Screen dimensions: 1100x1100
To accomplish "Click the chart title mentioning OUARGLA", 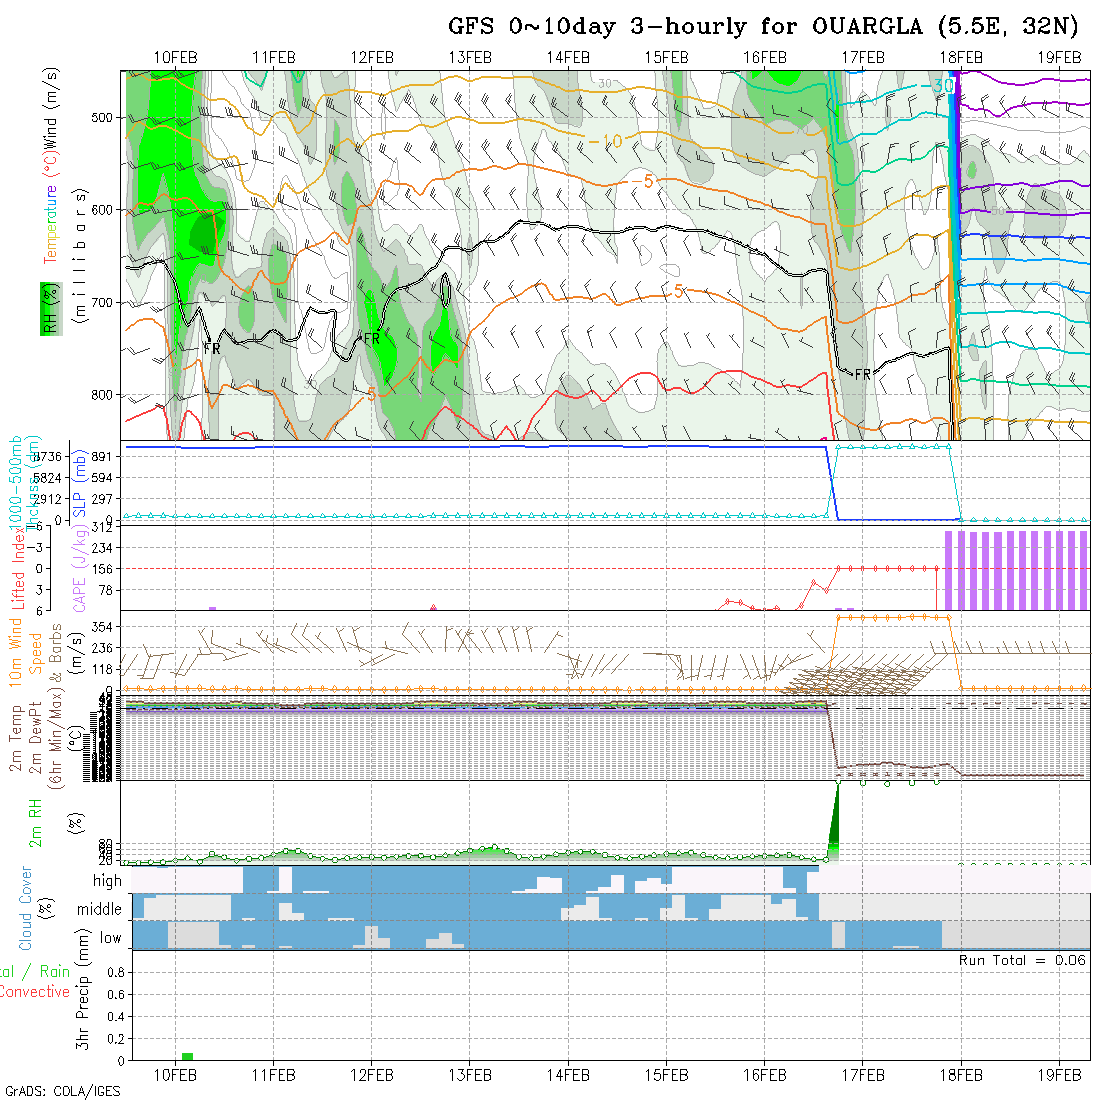I will coord(763,27).
